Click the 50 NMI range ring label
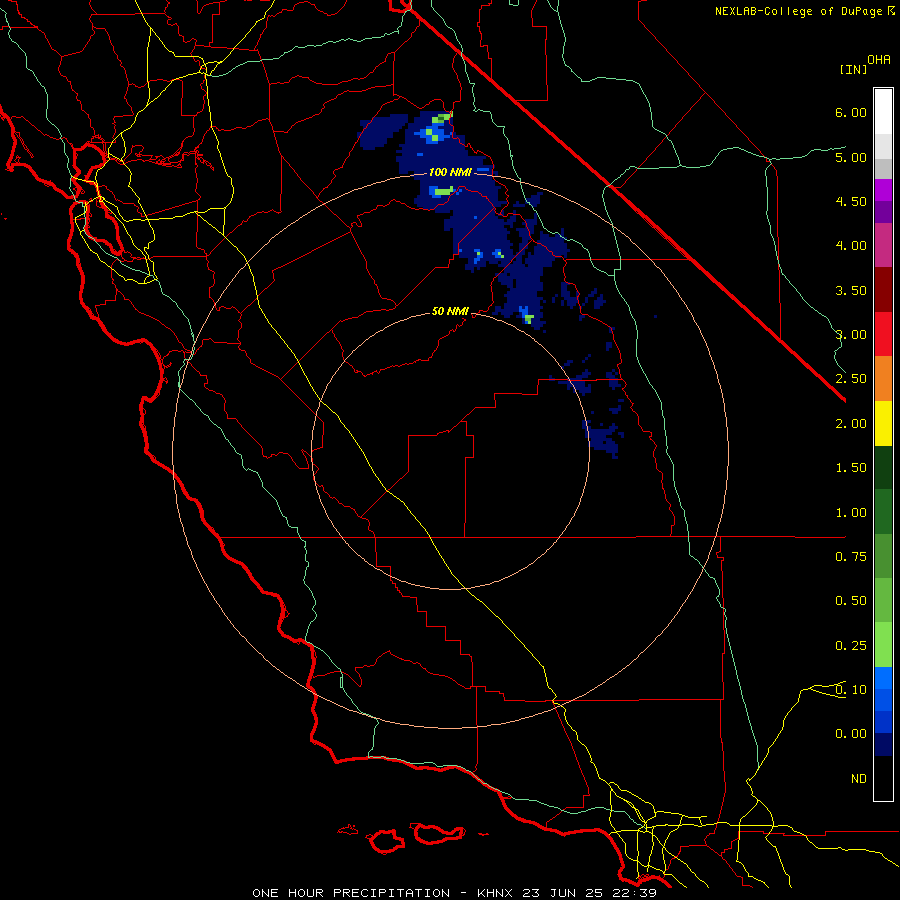Screen dimensions: 900x900 [450, 311]
